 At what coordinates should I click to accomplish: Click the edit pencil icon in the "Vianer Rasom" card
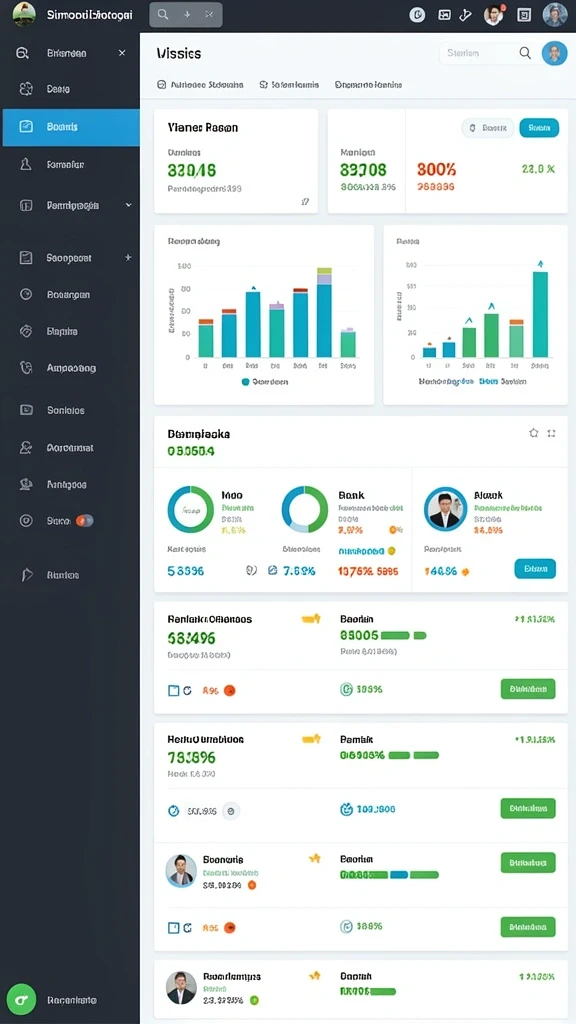[x=305, y=202]
